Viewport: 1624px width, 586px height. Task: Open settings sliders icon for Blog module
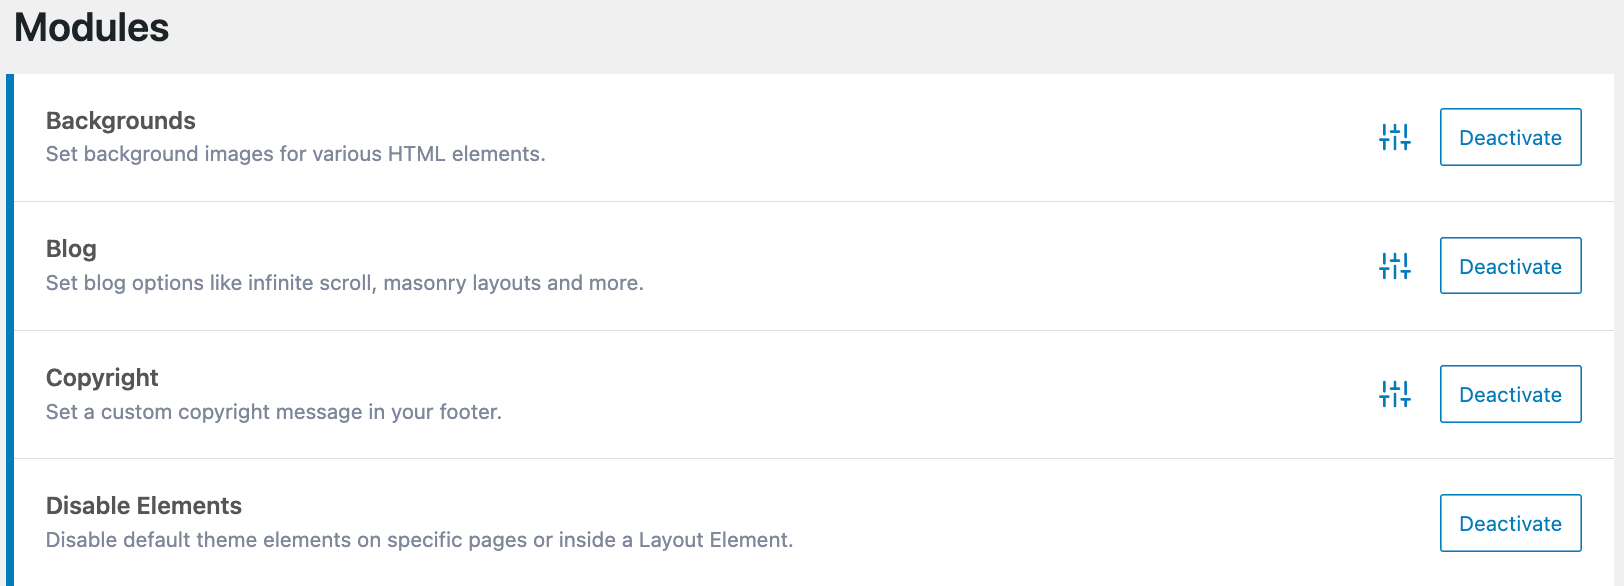coord(1394,266)
